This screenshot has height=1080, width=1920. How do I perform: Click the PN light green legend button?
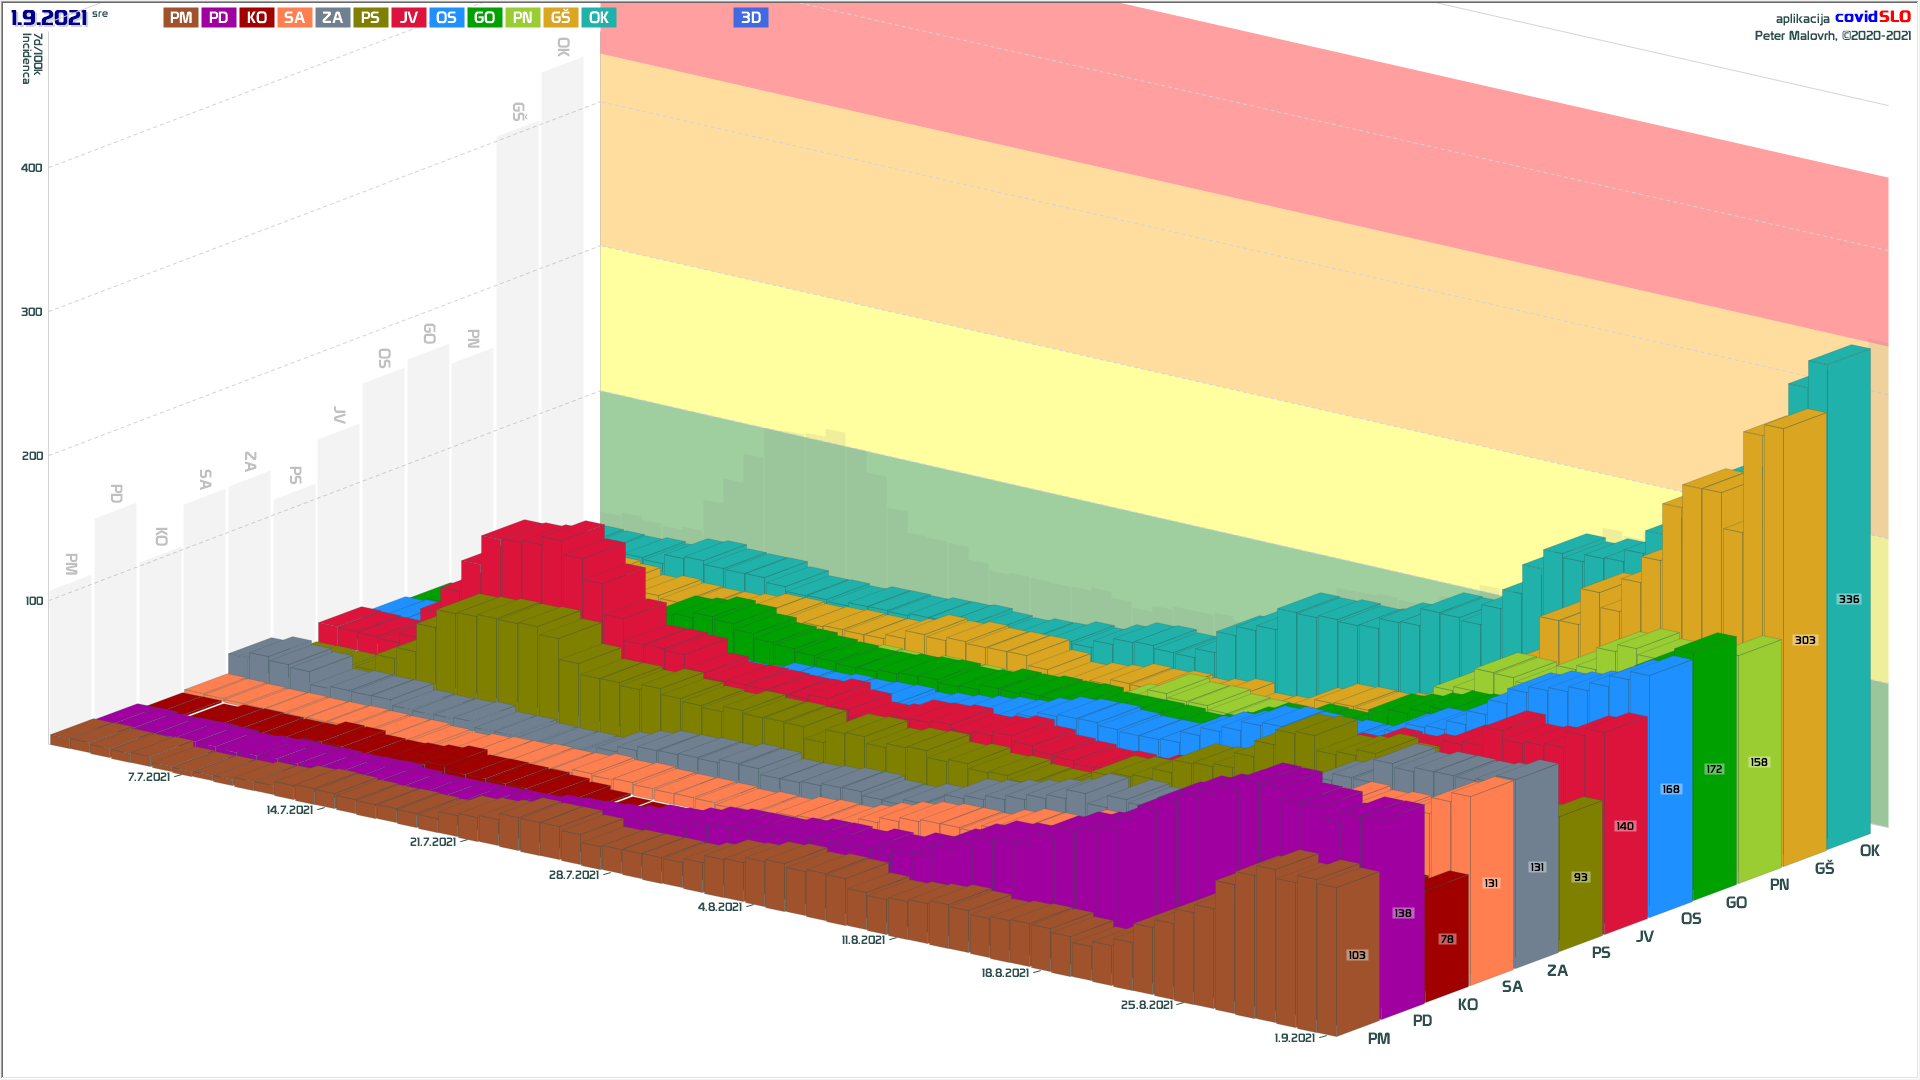click(522, 18)
